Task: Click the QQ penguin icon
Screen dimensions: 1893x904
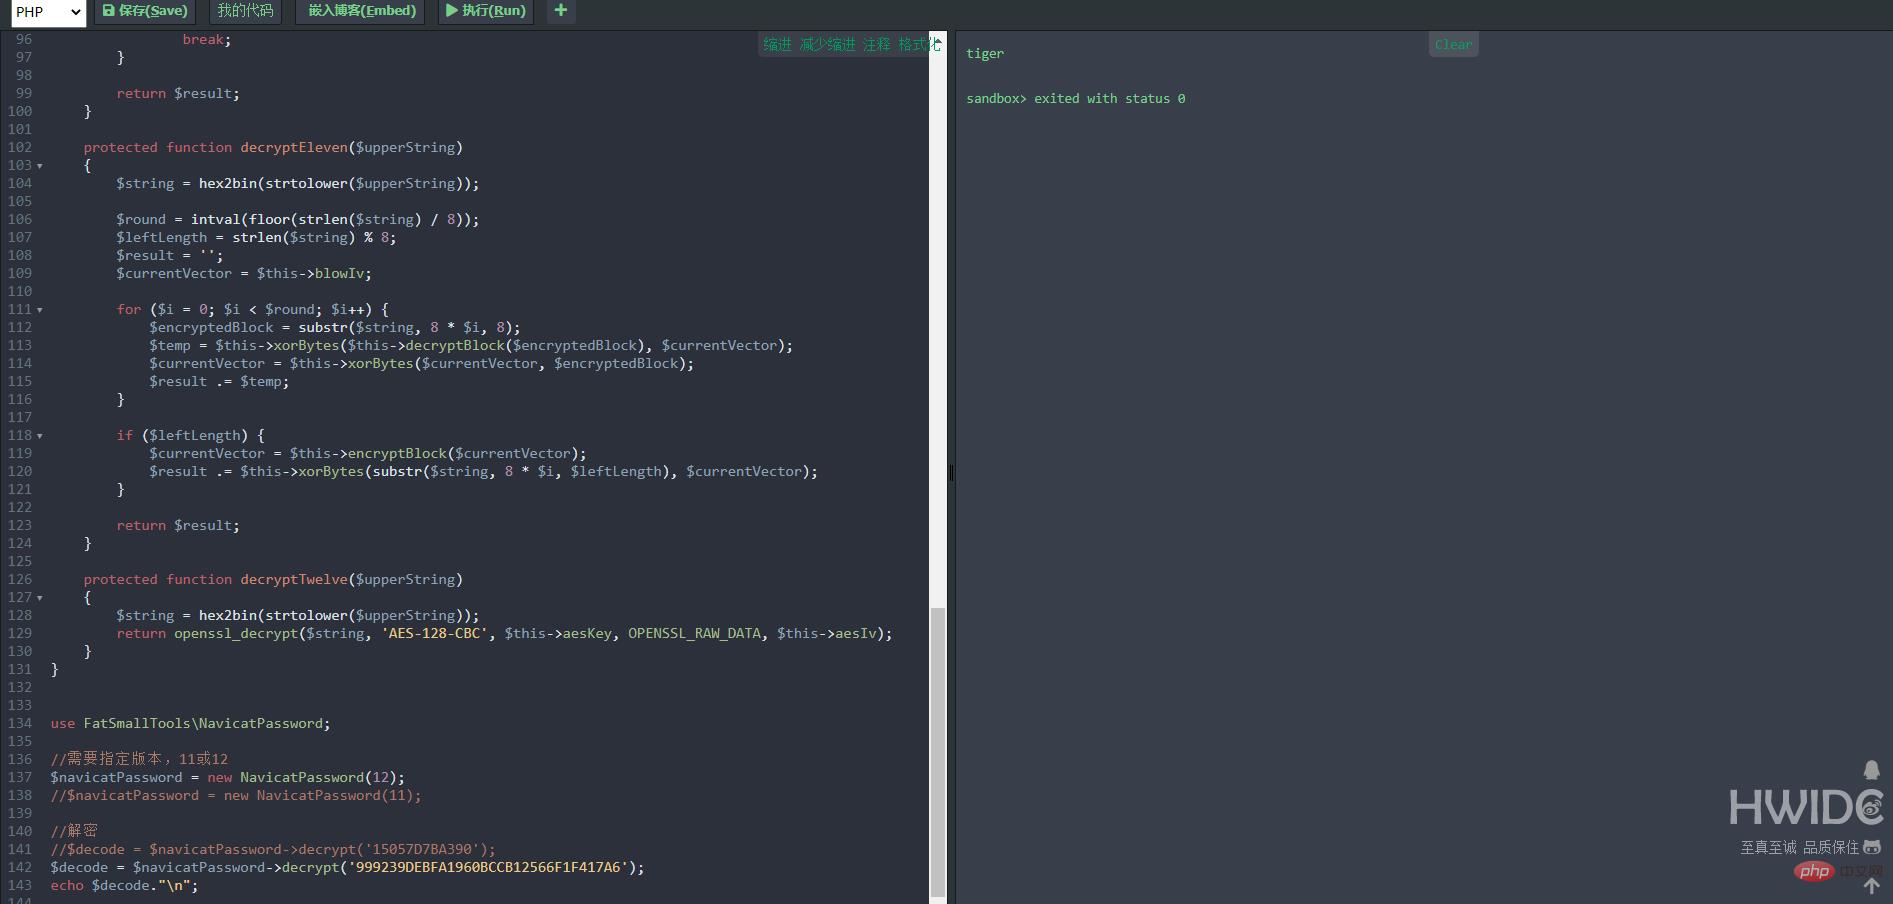Action: tap(1872, 769)
